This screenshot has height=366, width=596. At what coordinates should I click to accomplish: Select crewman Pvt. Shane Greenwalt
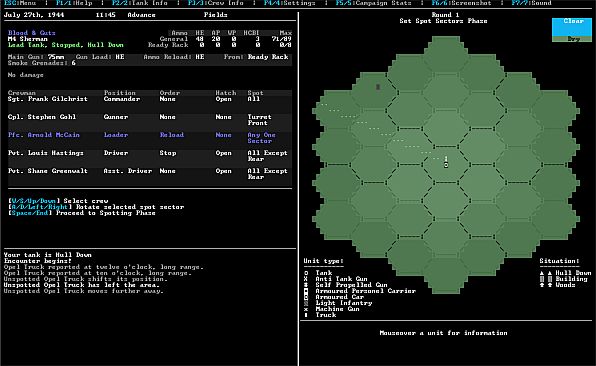pyautogui.click(x=48, y=171)
